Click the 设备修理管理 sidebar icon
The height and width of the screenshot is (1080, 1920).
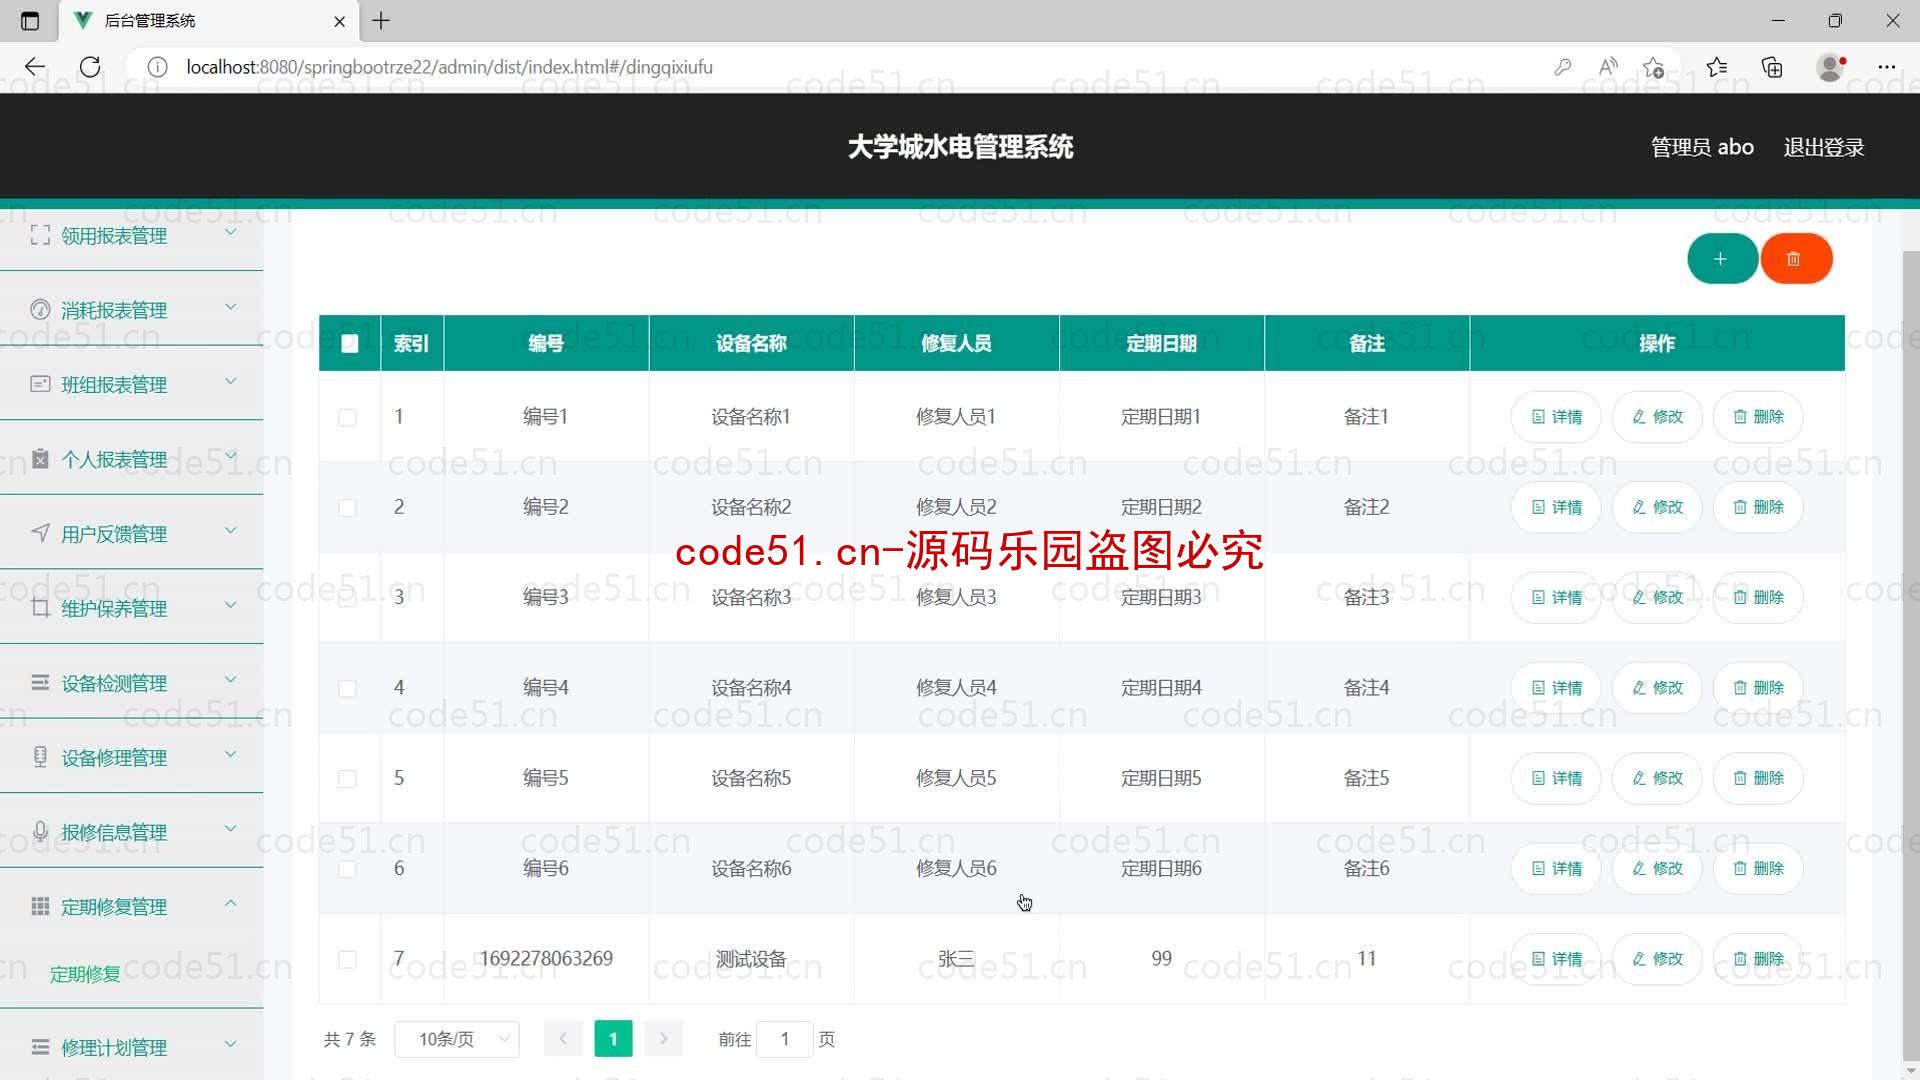click(40, 757)
